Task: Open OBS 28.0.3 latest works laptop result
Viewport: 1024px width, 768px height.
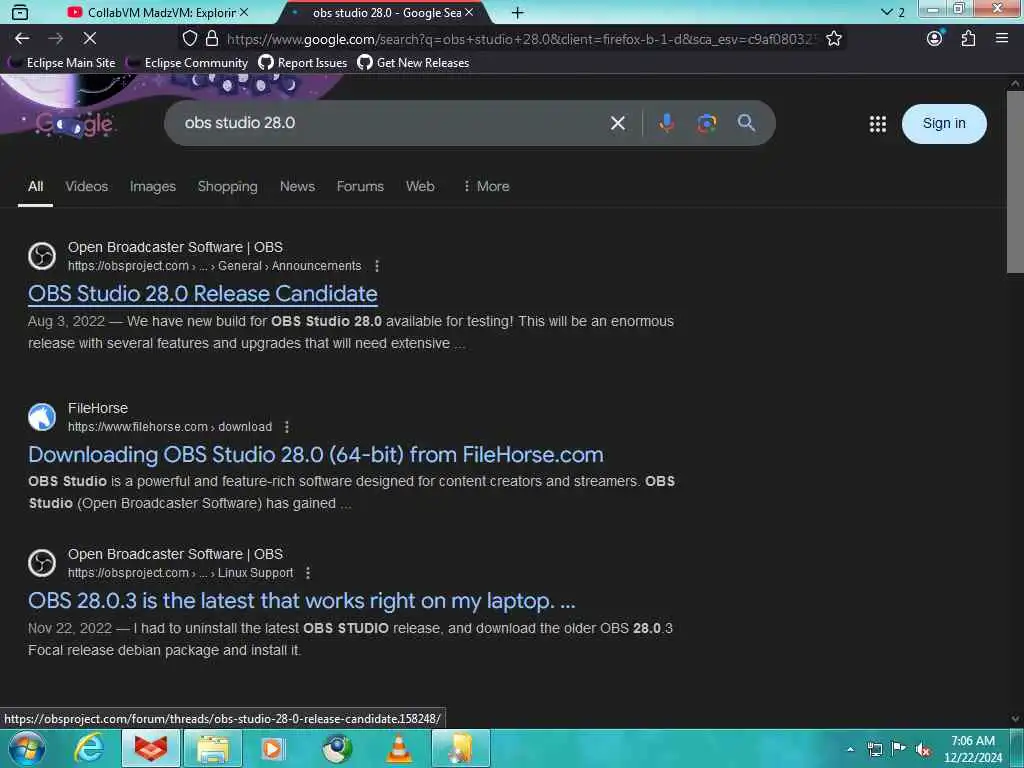Action: tap(302, 601)
